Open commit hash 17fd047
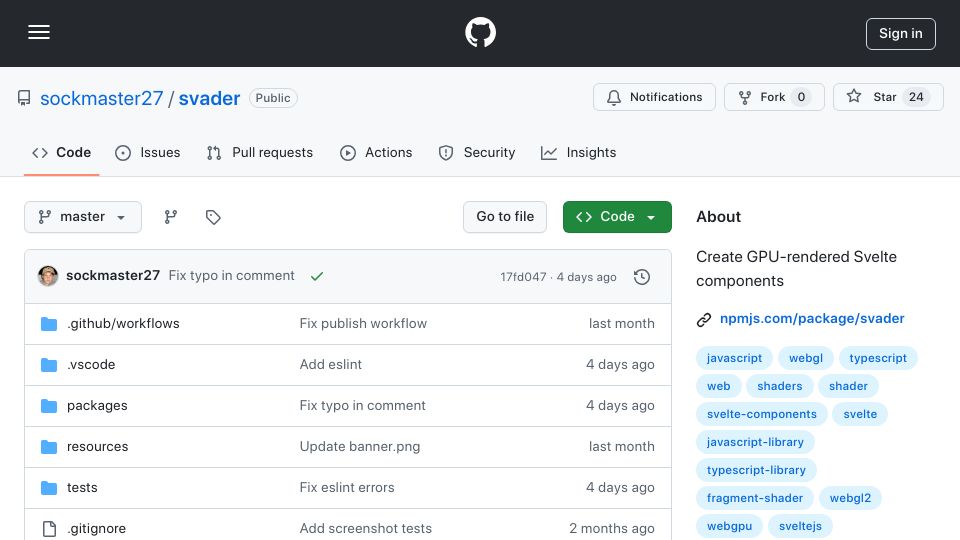 523,277
